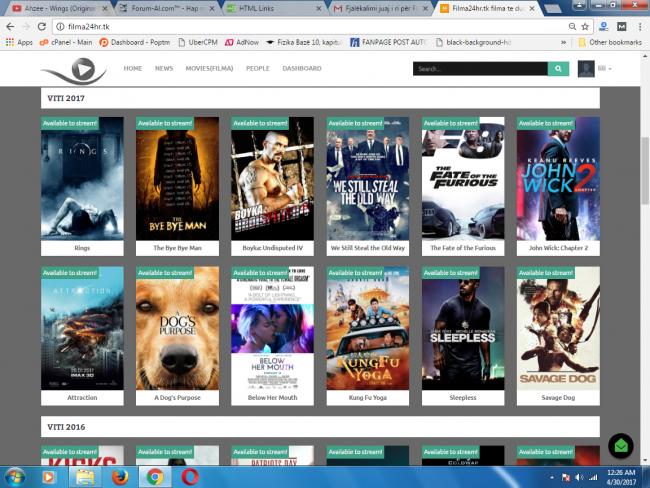The height and width of the screenshot is (488, 650).
Task: Open John Wick: Chapter 2 poster
Action: [558, 179]
